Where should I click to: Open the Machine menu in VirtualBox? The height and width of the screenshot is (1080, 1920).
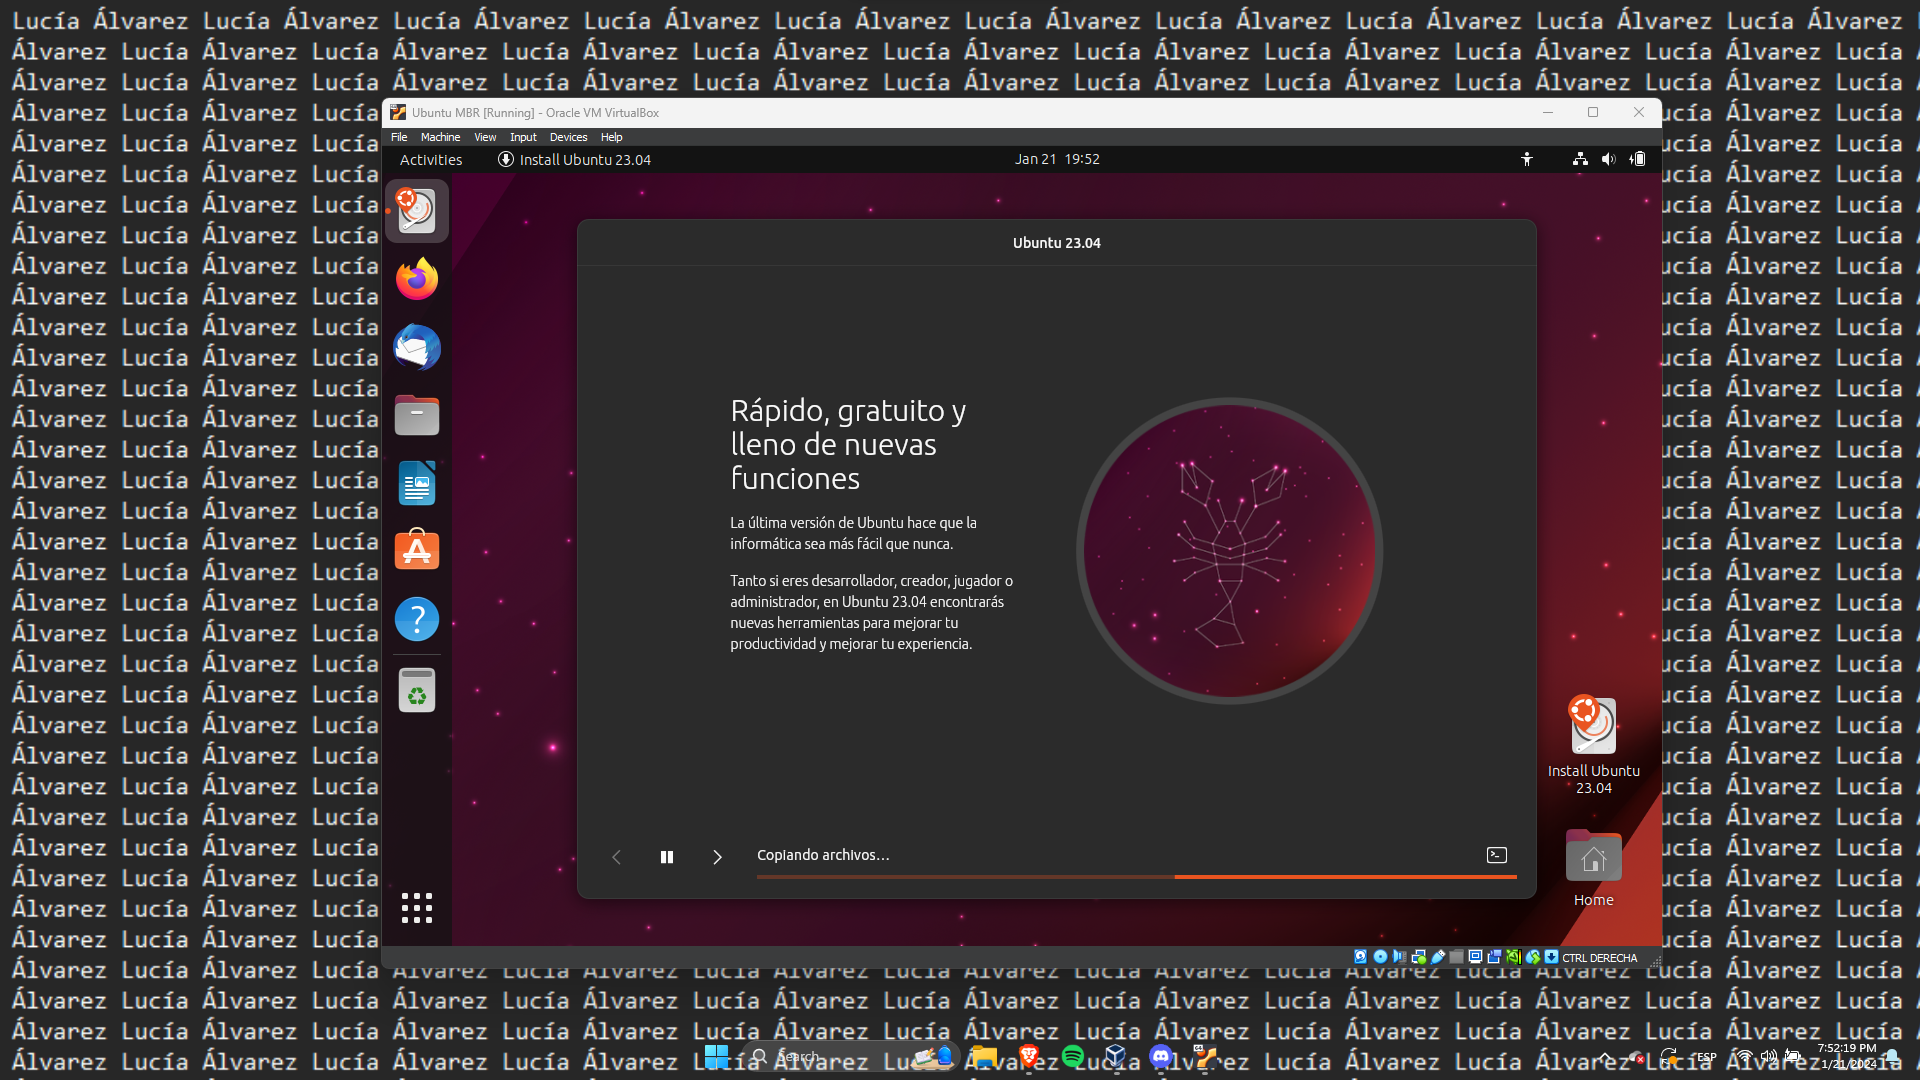(x=440, y=137)
